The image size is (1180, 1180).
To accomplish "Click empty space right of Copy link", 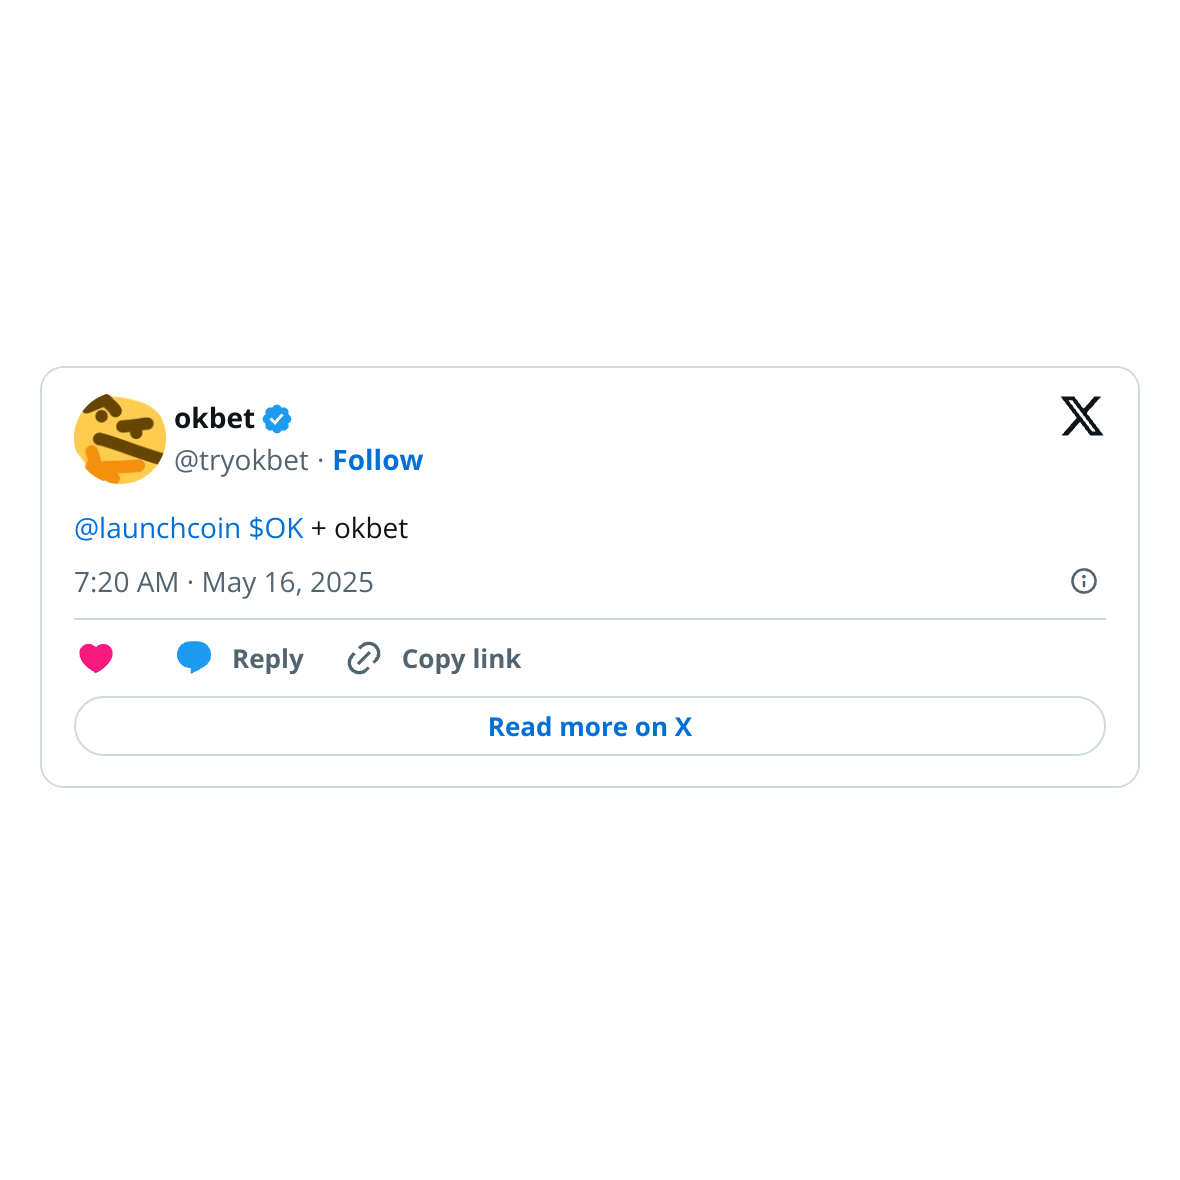I will tap(800, 658).
